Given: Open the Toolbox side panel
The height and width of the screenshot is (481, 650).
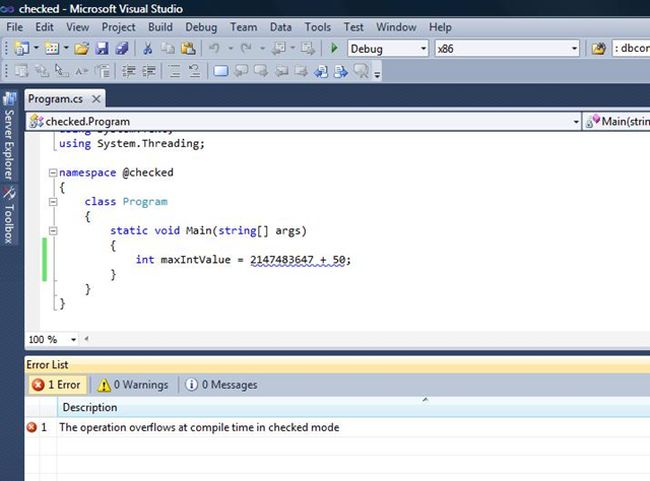Looking at the screenshot, I should tap(9, 215).
